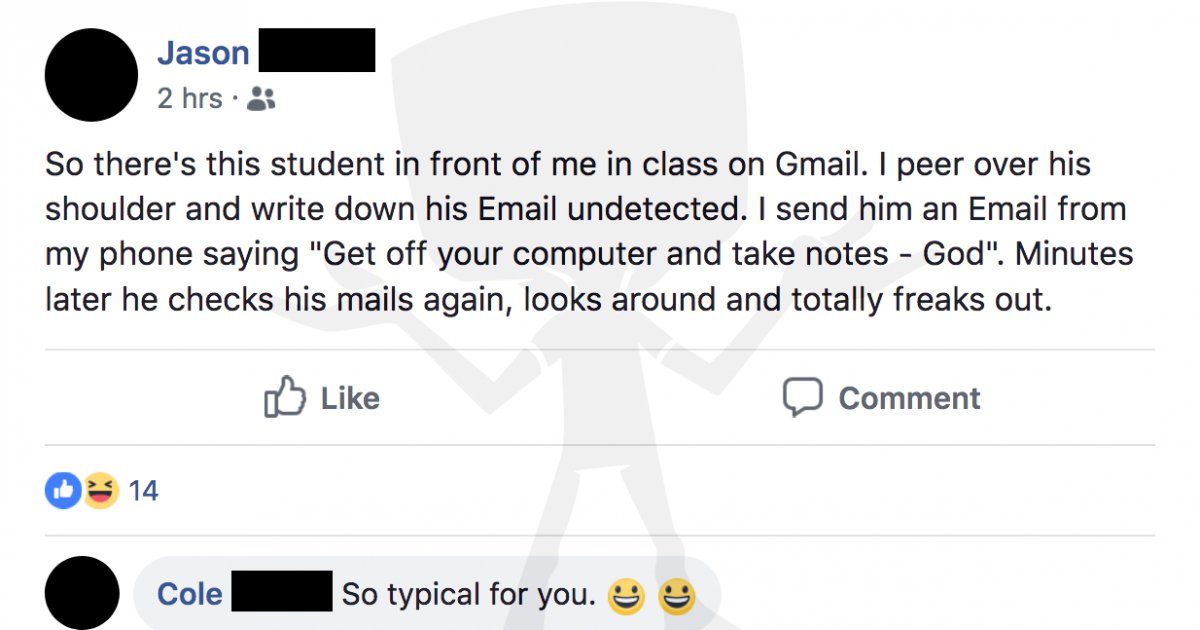
Task: Open Cole's profile via his name
Action: pos(188,593)
